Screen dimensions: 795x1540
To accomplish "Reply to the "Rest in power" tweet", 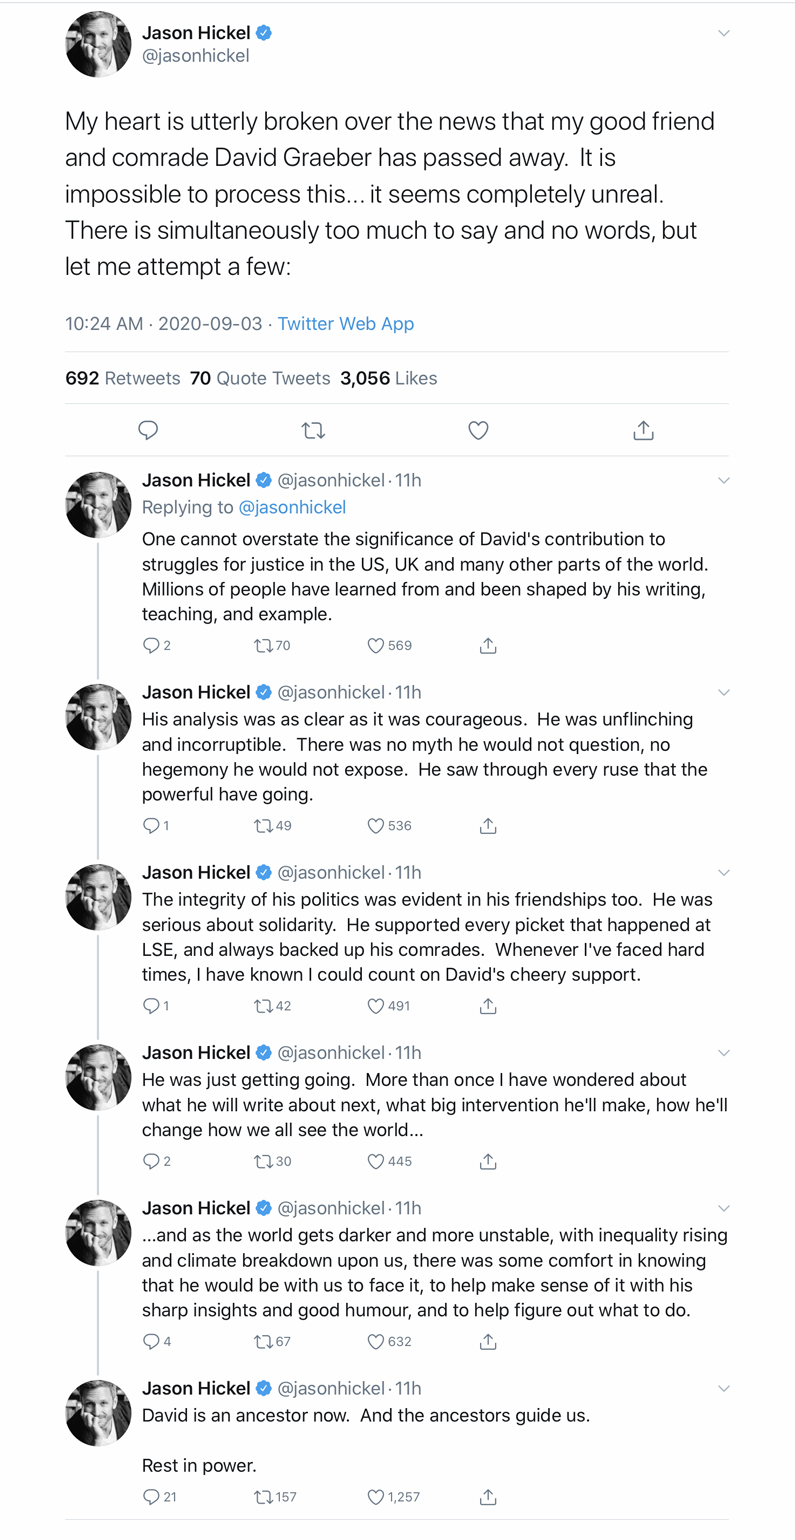I will click(x=151, y=1497).
